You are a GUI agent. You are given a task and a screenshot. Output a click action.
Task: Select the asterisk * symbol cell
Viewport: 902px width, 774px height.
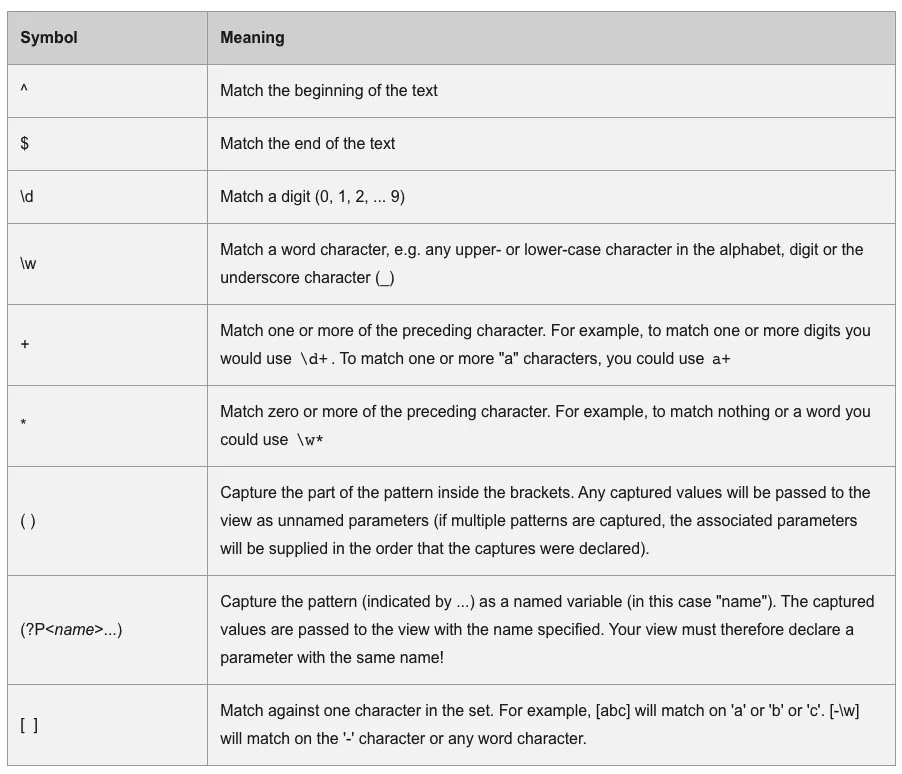24,426
